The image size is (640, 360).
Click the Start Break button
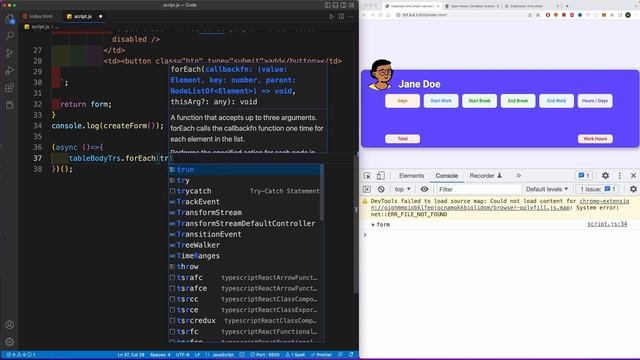pos(479,101)
